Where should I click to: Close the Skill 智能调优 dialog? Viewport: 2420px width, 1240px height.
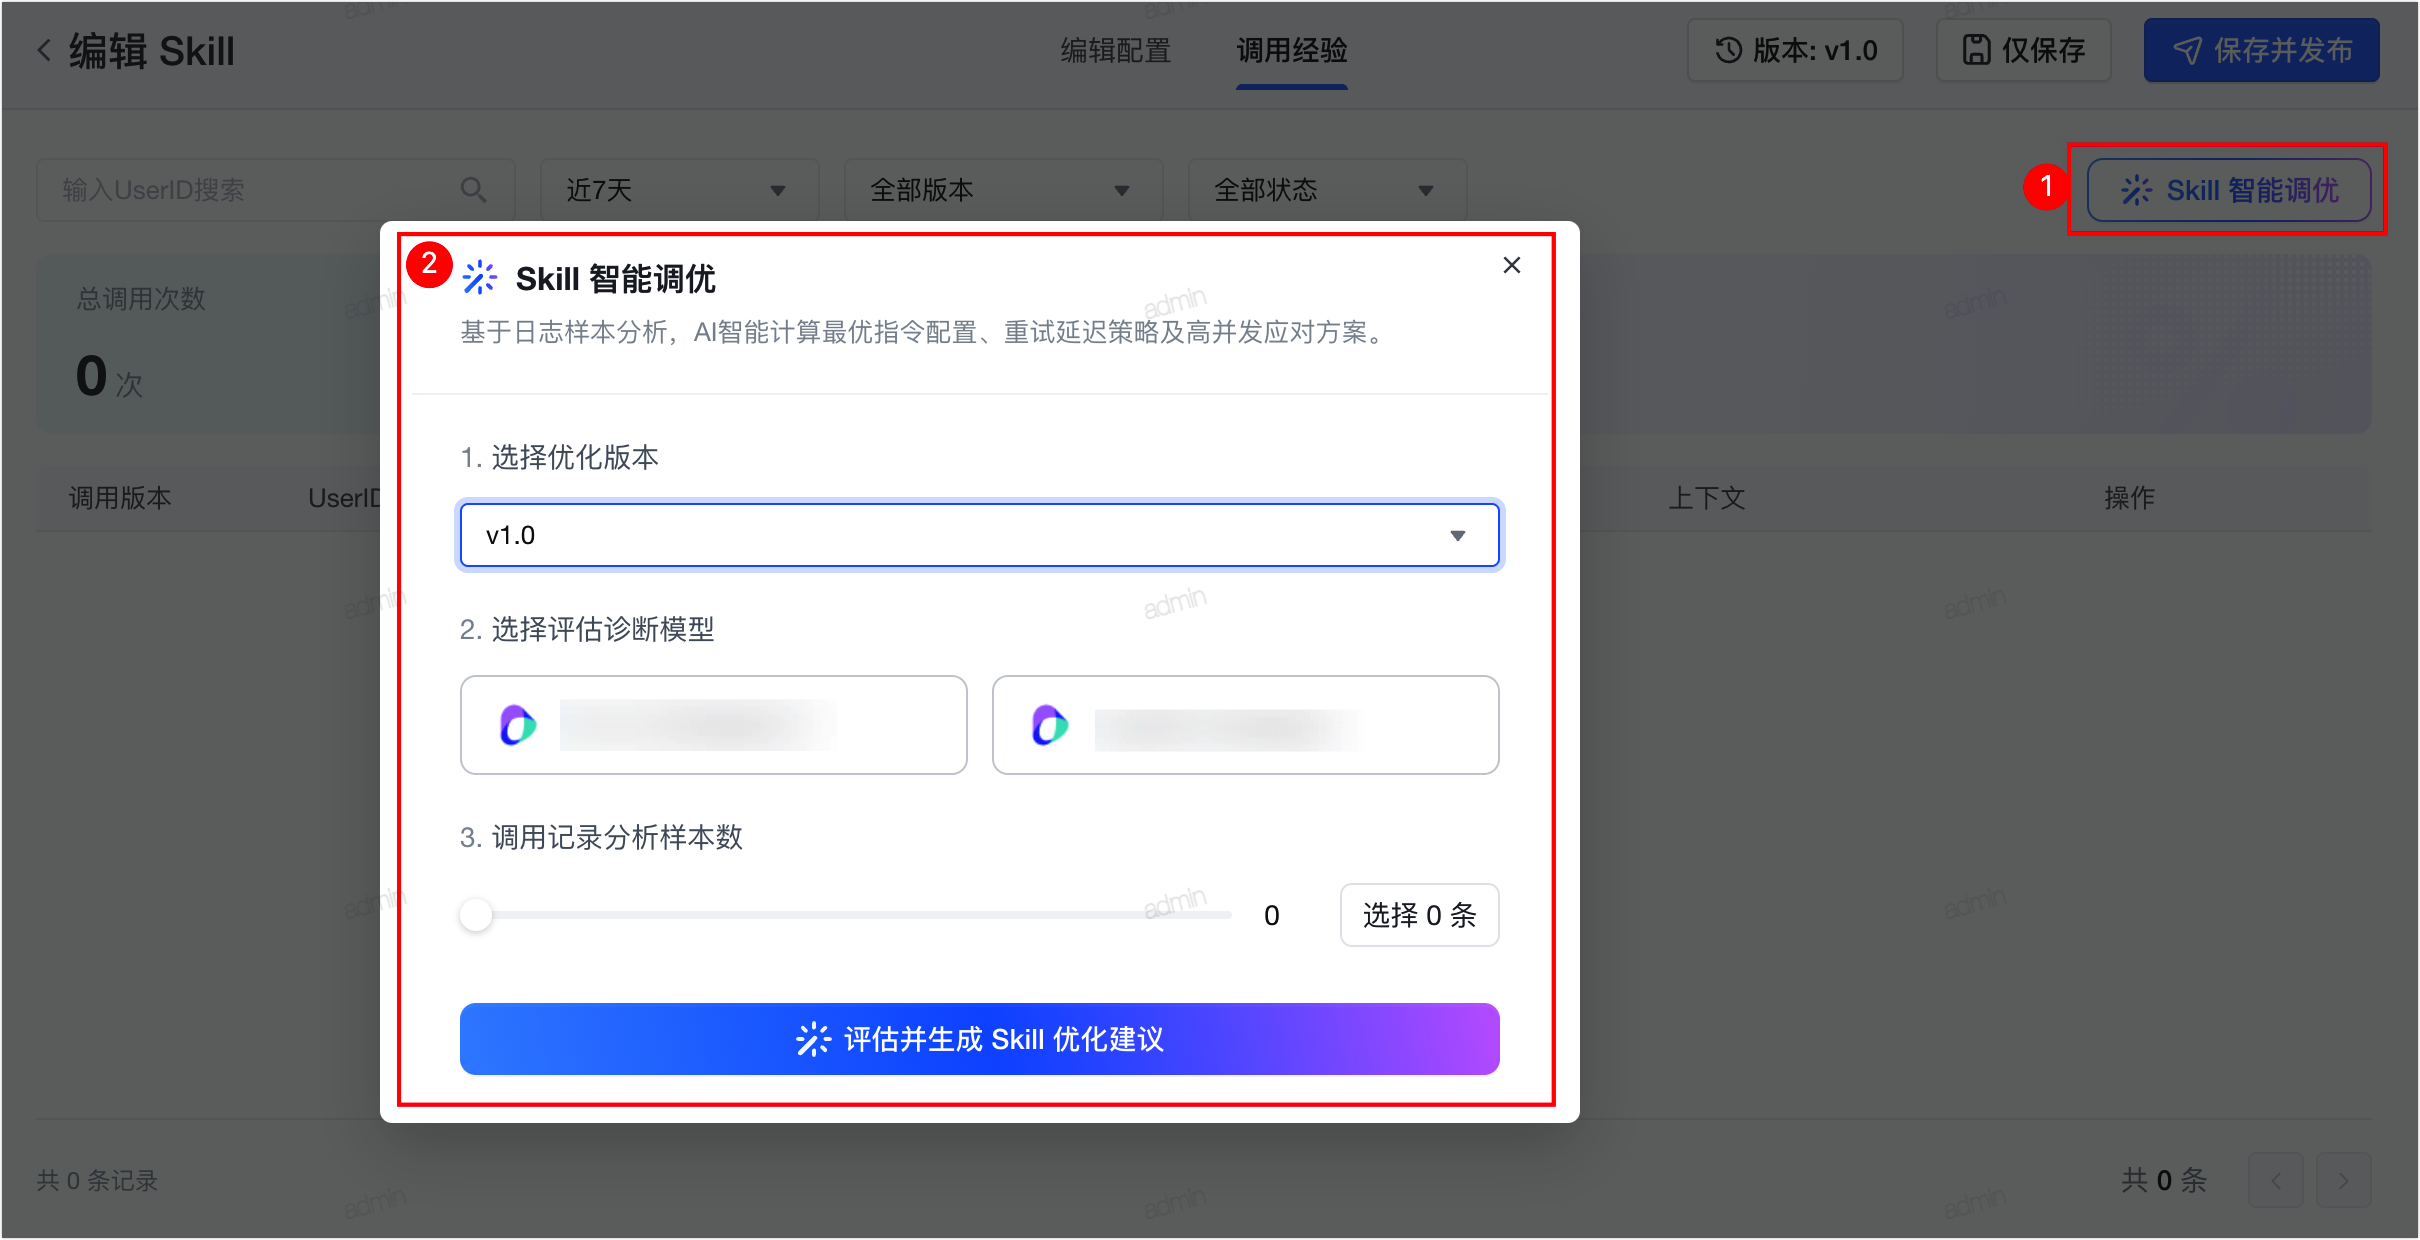pyautogui.click(x=1511, y=265)
